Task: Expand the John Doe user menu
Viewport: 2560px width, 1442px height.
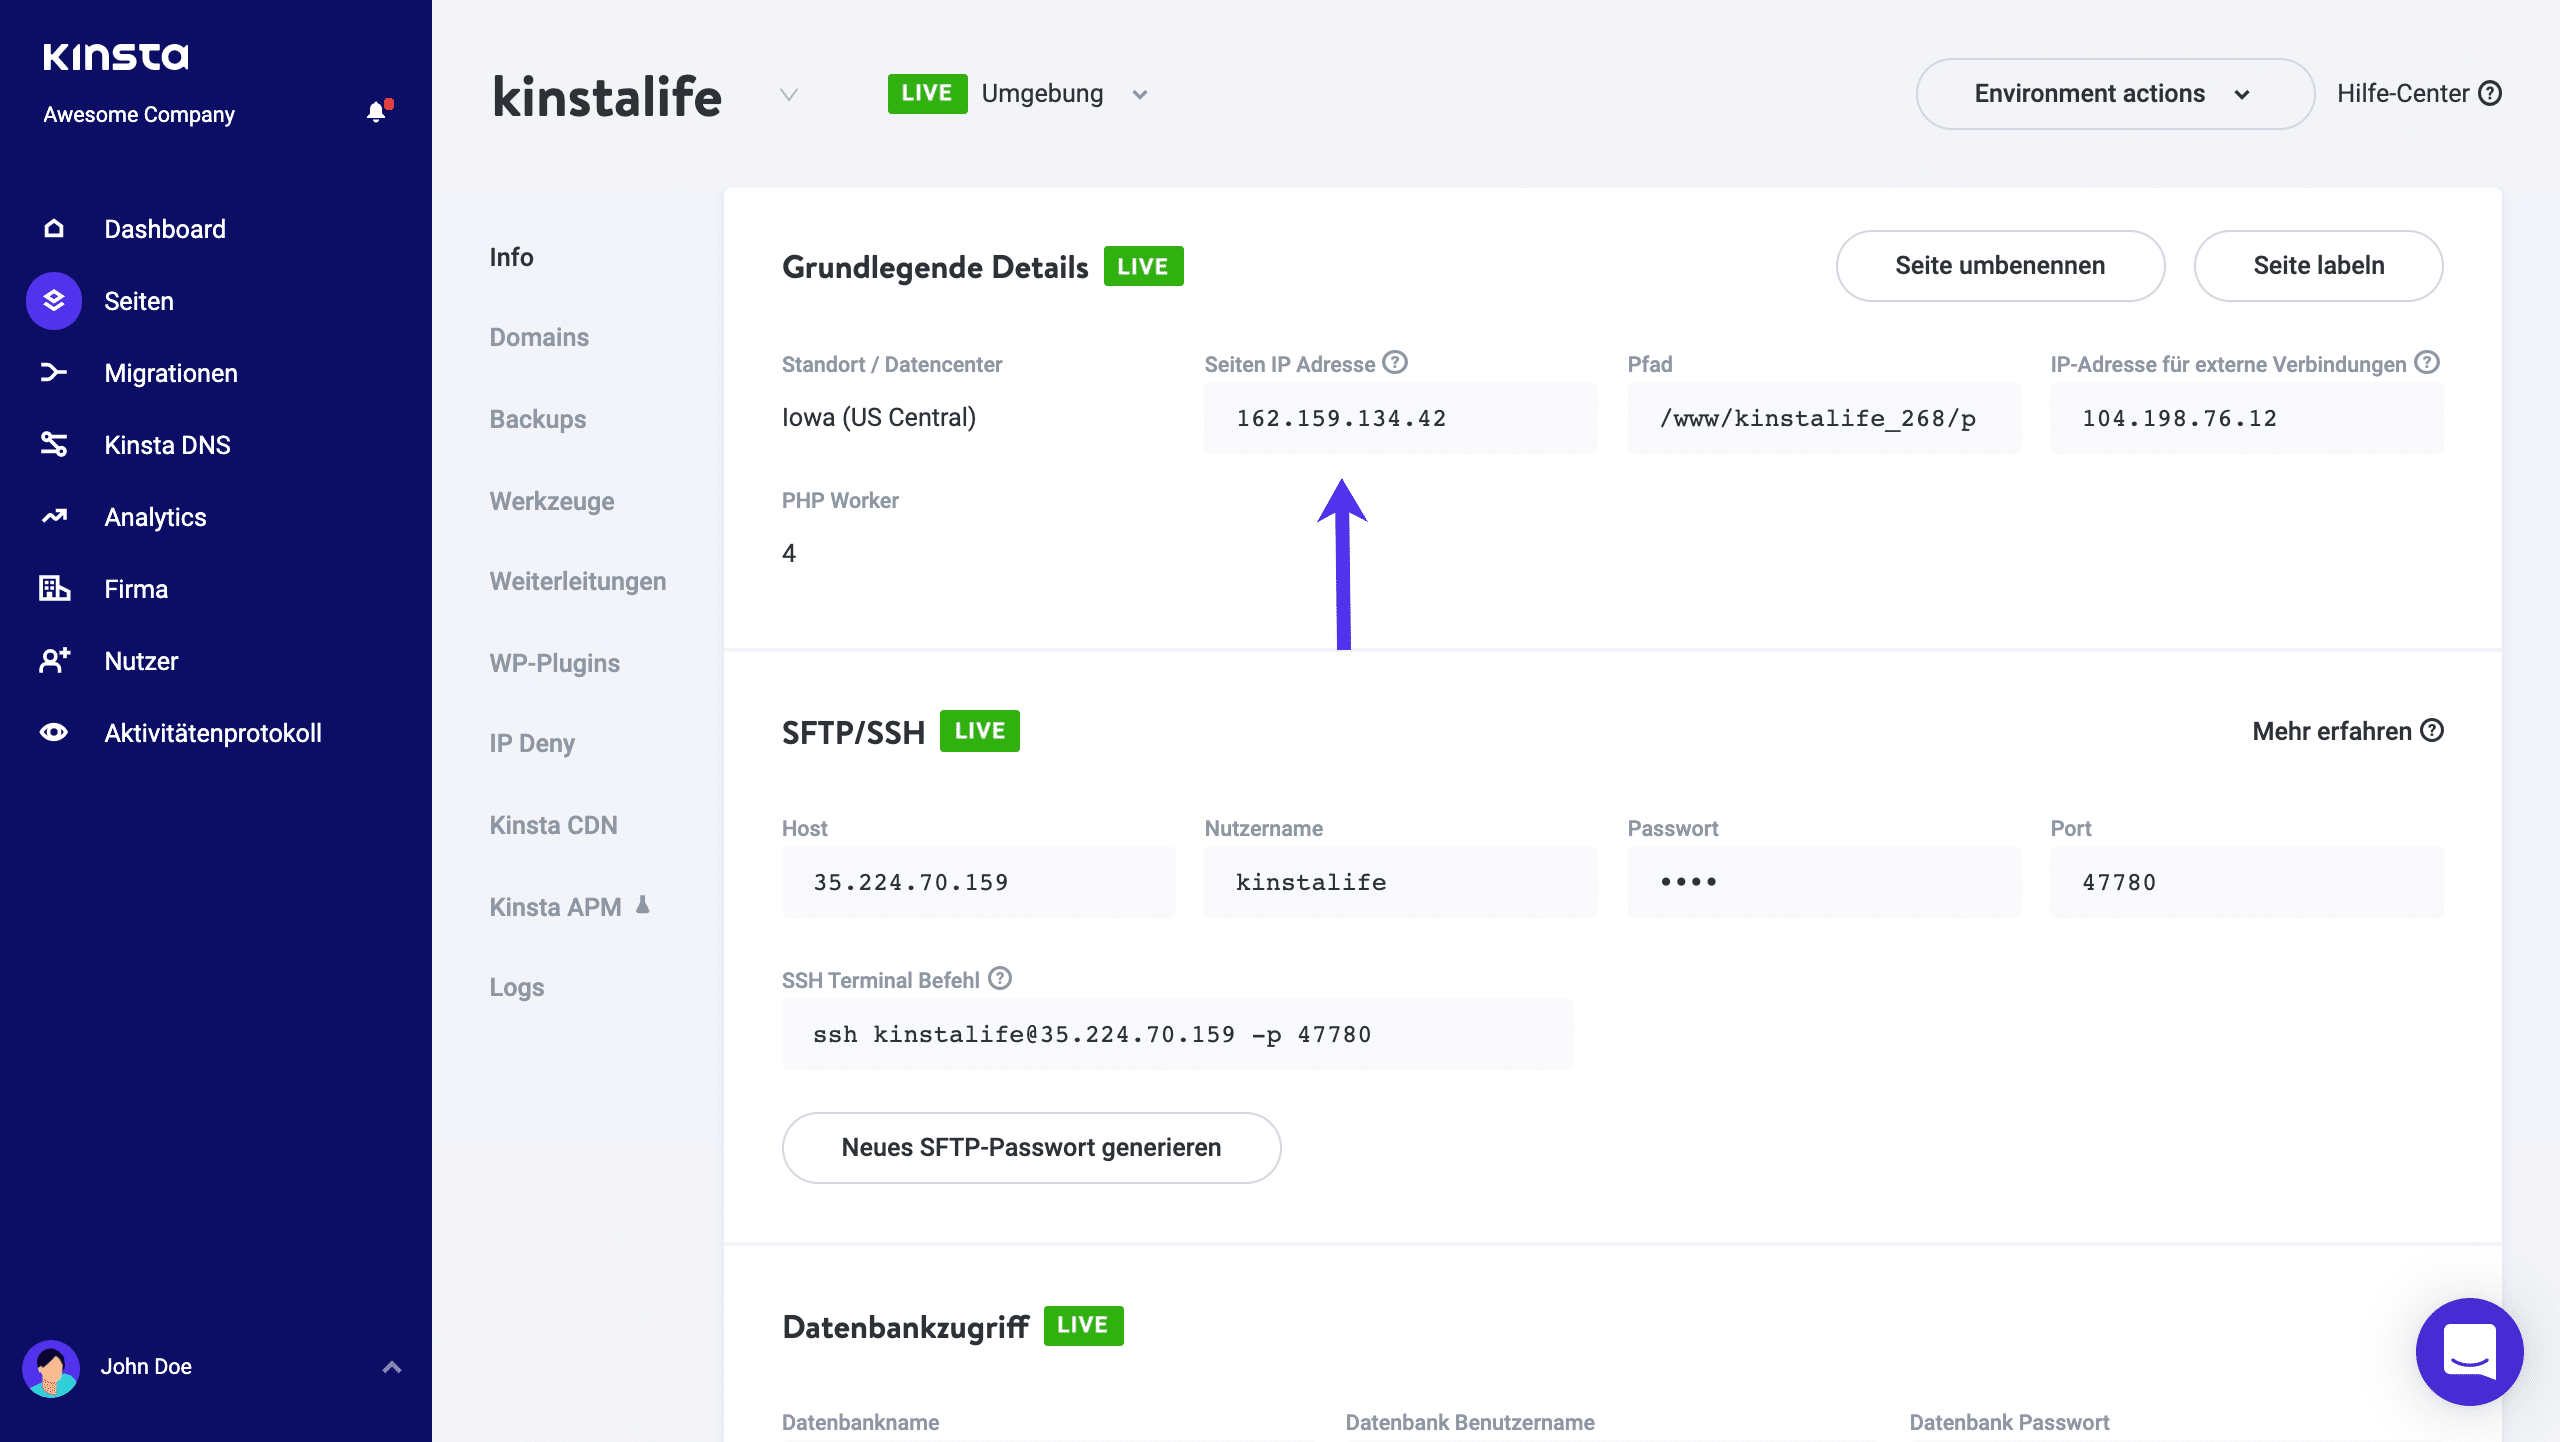Action: click(x=392, y=1367)
